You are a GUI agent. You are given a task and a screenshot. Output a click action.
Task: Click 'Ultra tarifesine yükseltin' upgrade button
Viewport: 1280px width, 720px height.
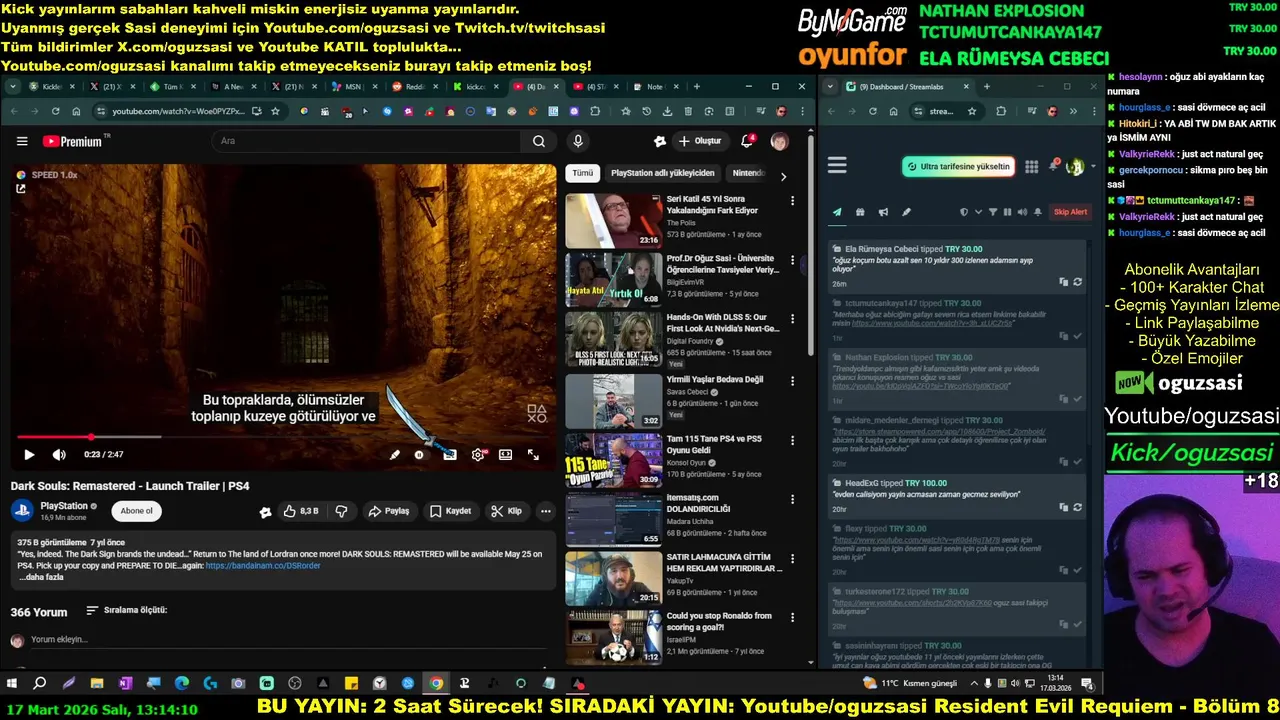(959, 166)
